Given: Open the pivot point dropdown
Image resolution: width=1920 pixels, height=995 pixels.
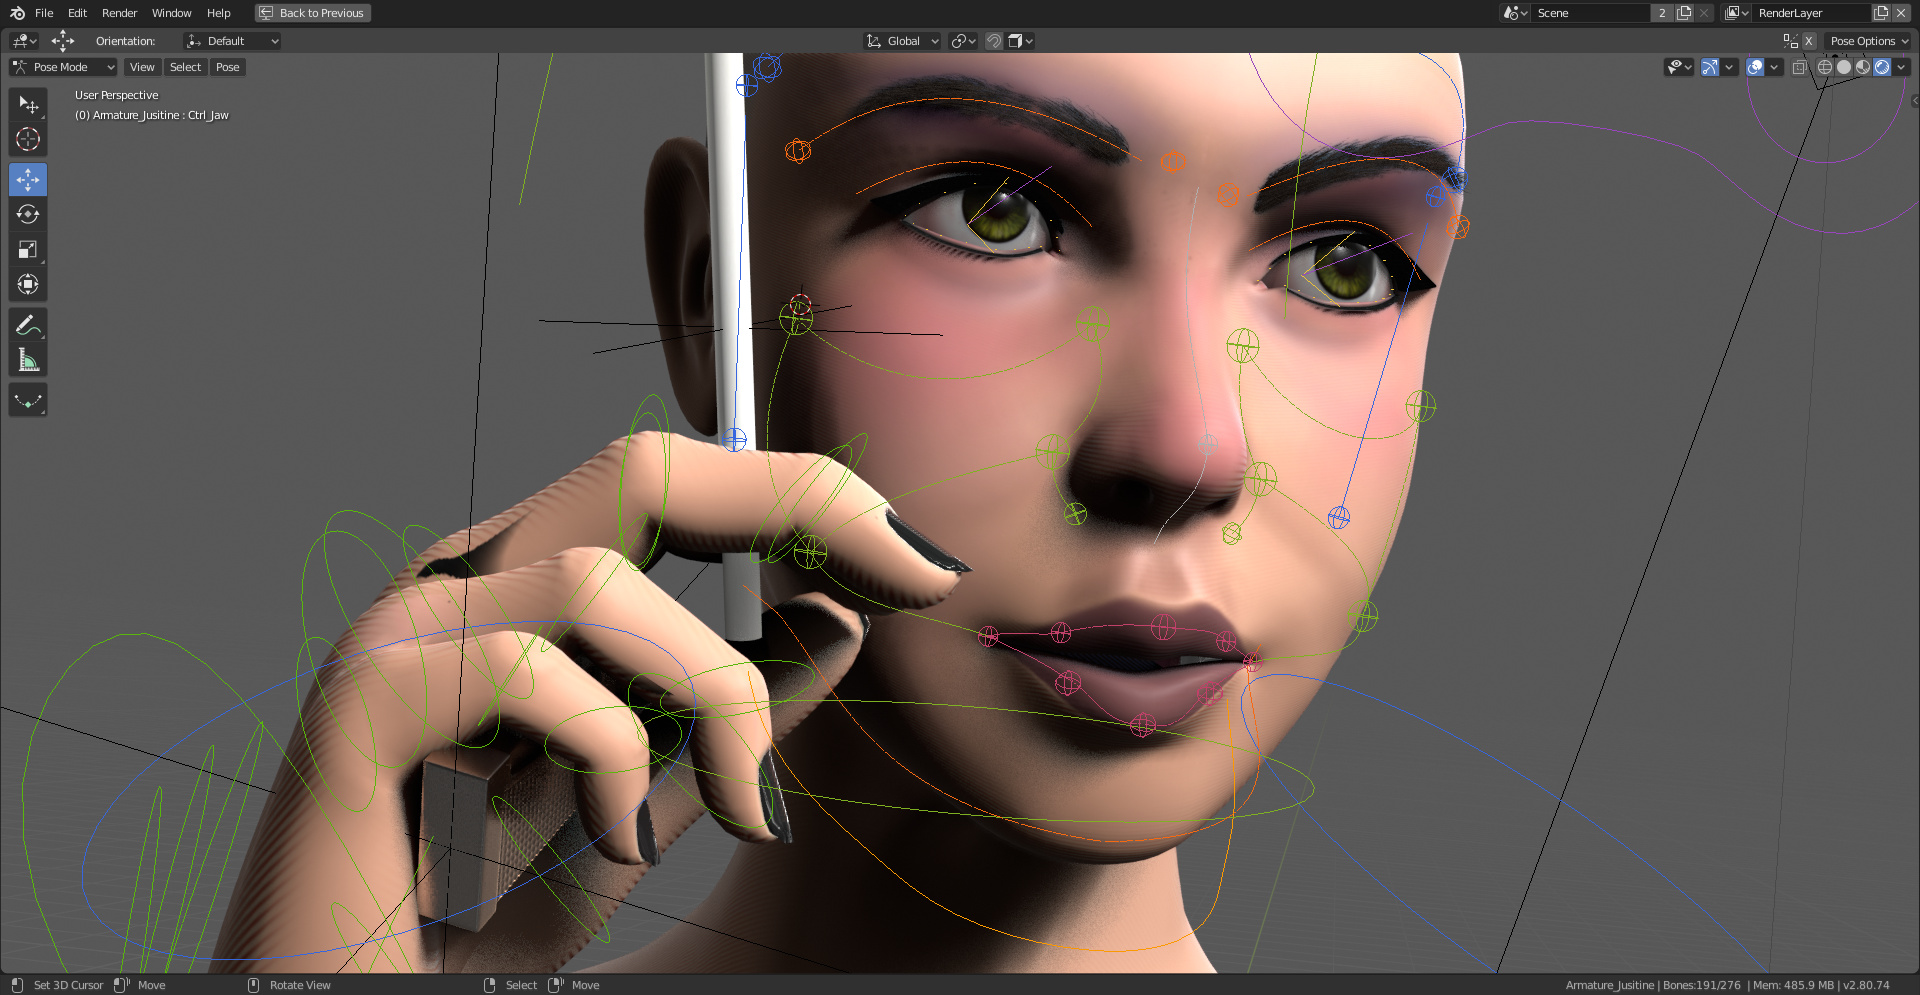Looking at the screenshot, I should [963, 41].
